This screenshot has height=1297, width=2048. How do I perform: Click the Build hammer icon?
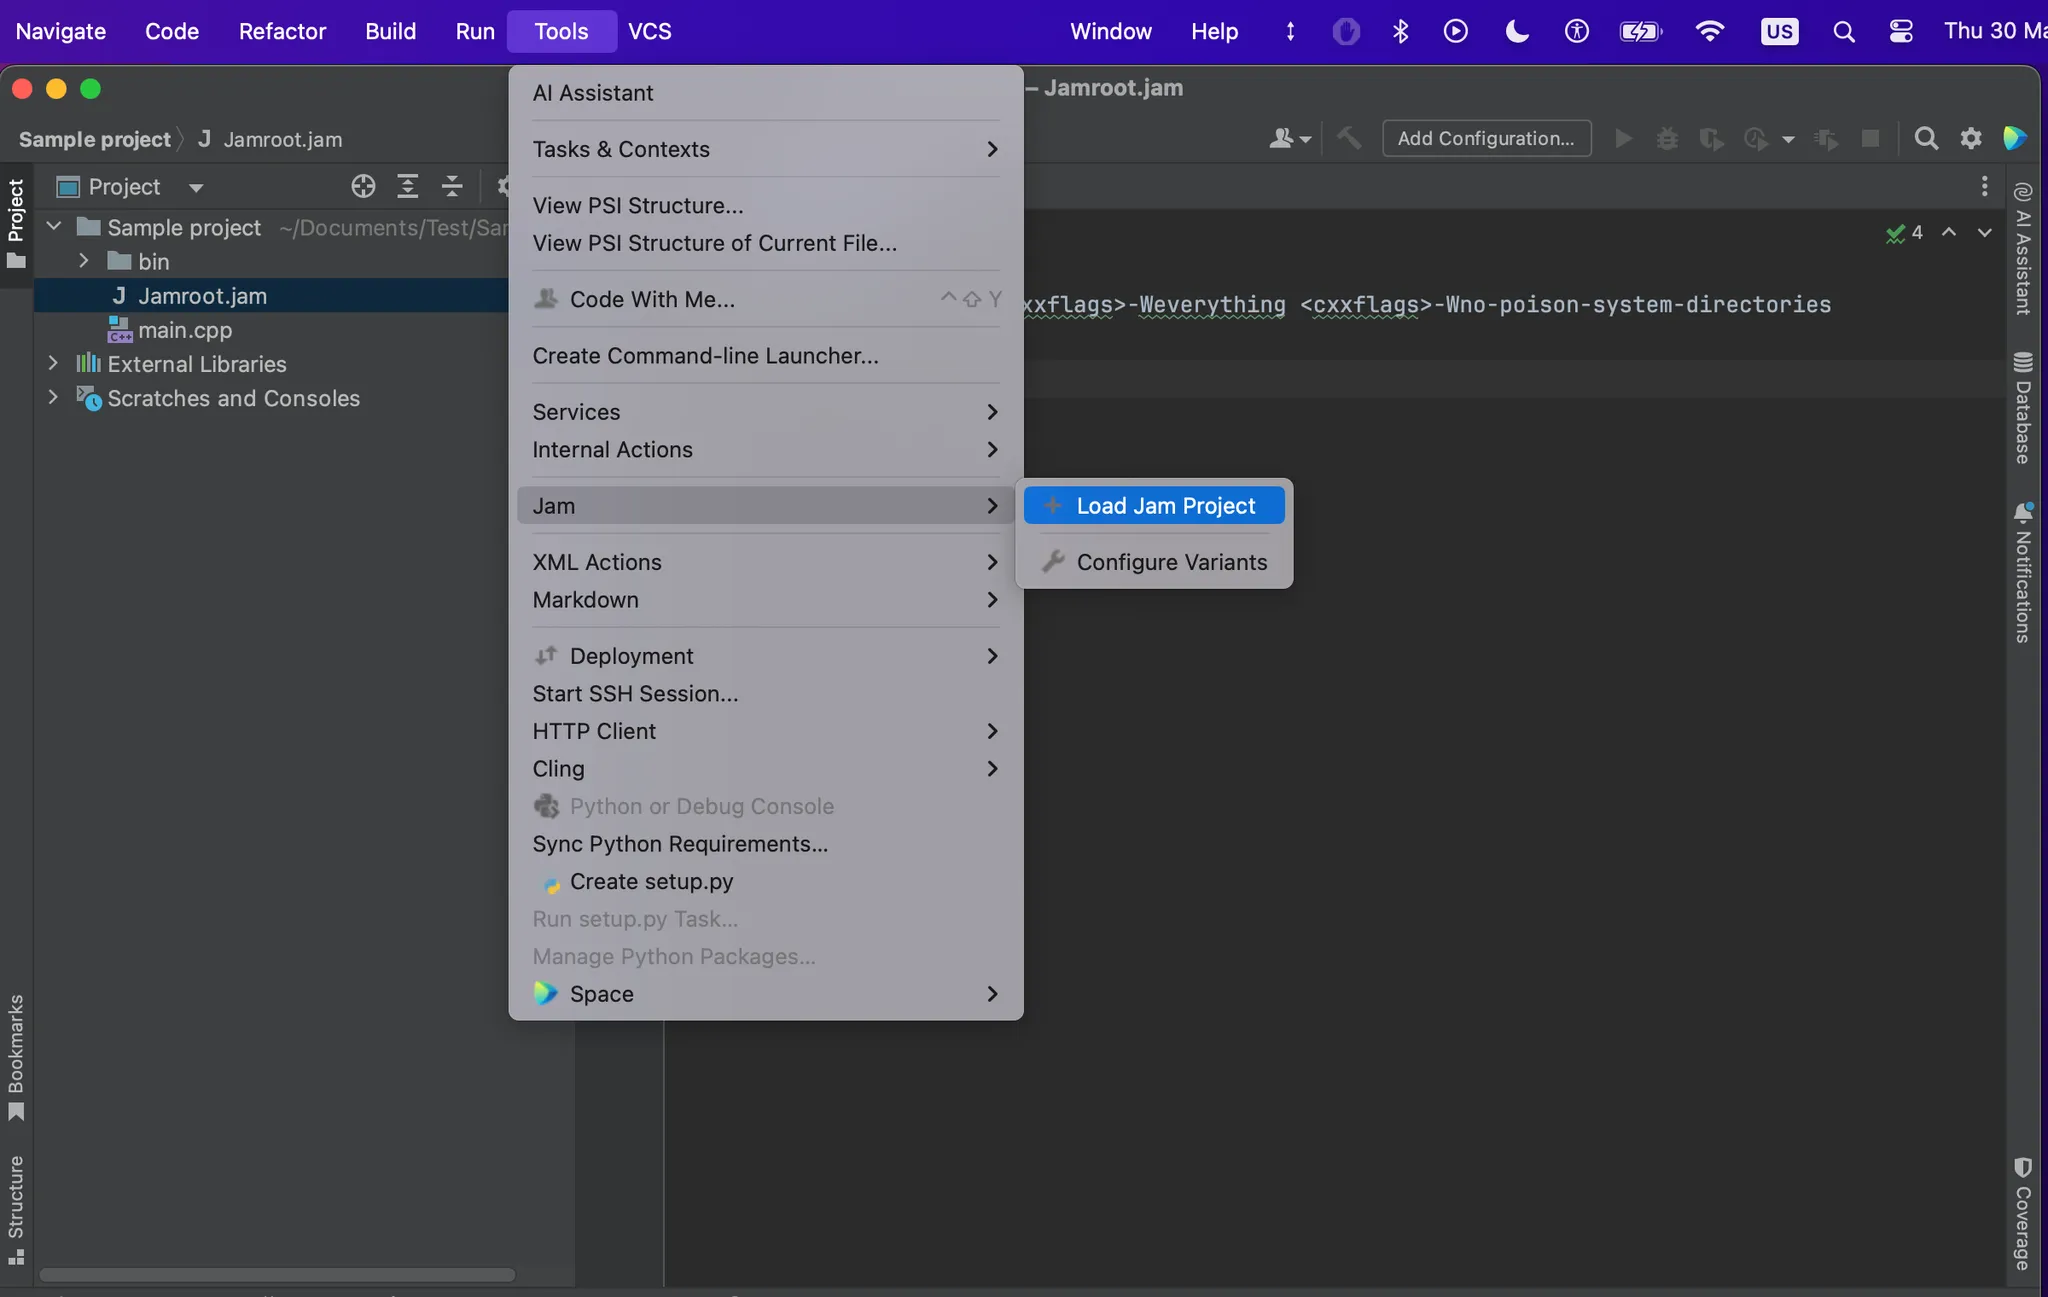[1349, 138]
